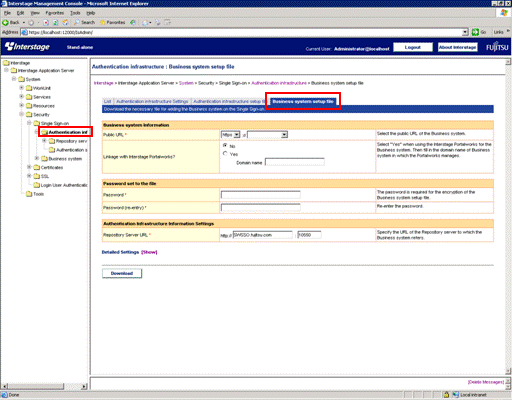
Task: Click the Refresh page toolbar icon
Action: click(x=56, y=22)
